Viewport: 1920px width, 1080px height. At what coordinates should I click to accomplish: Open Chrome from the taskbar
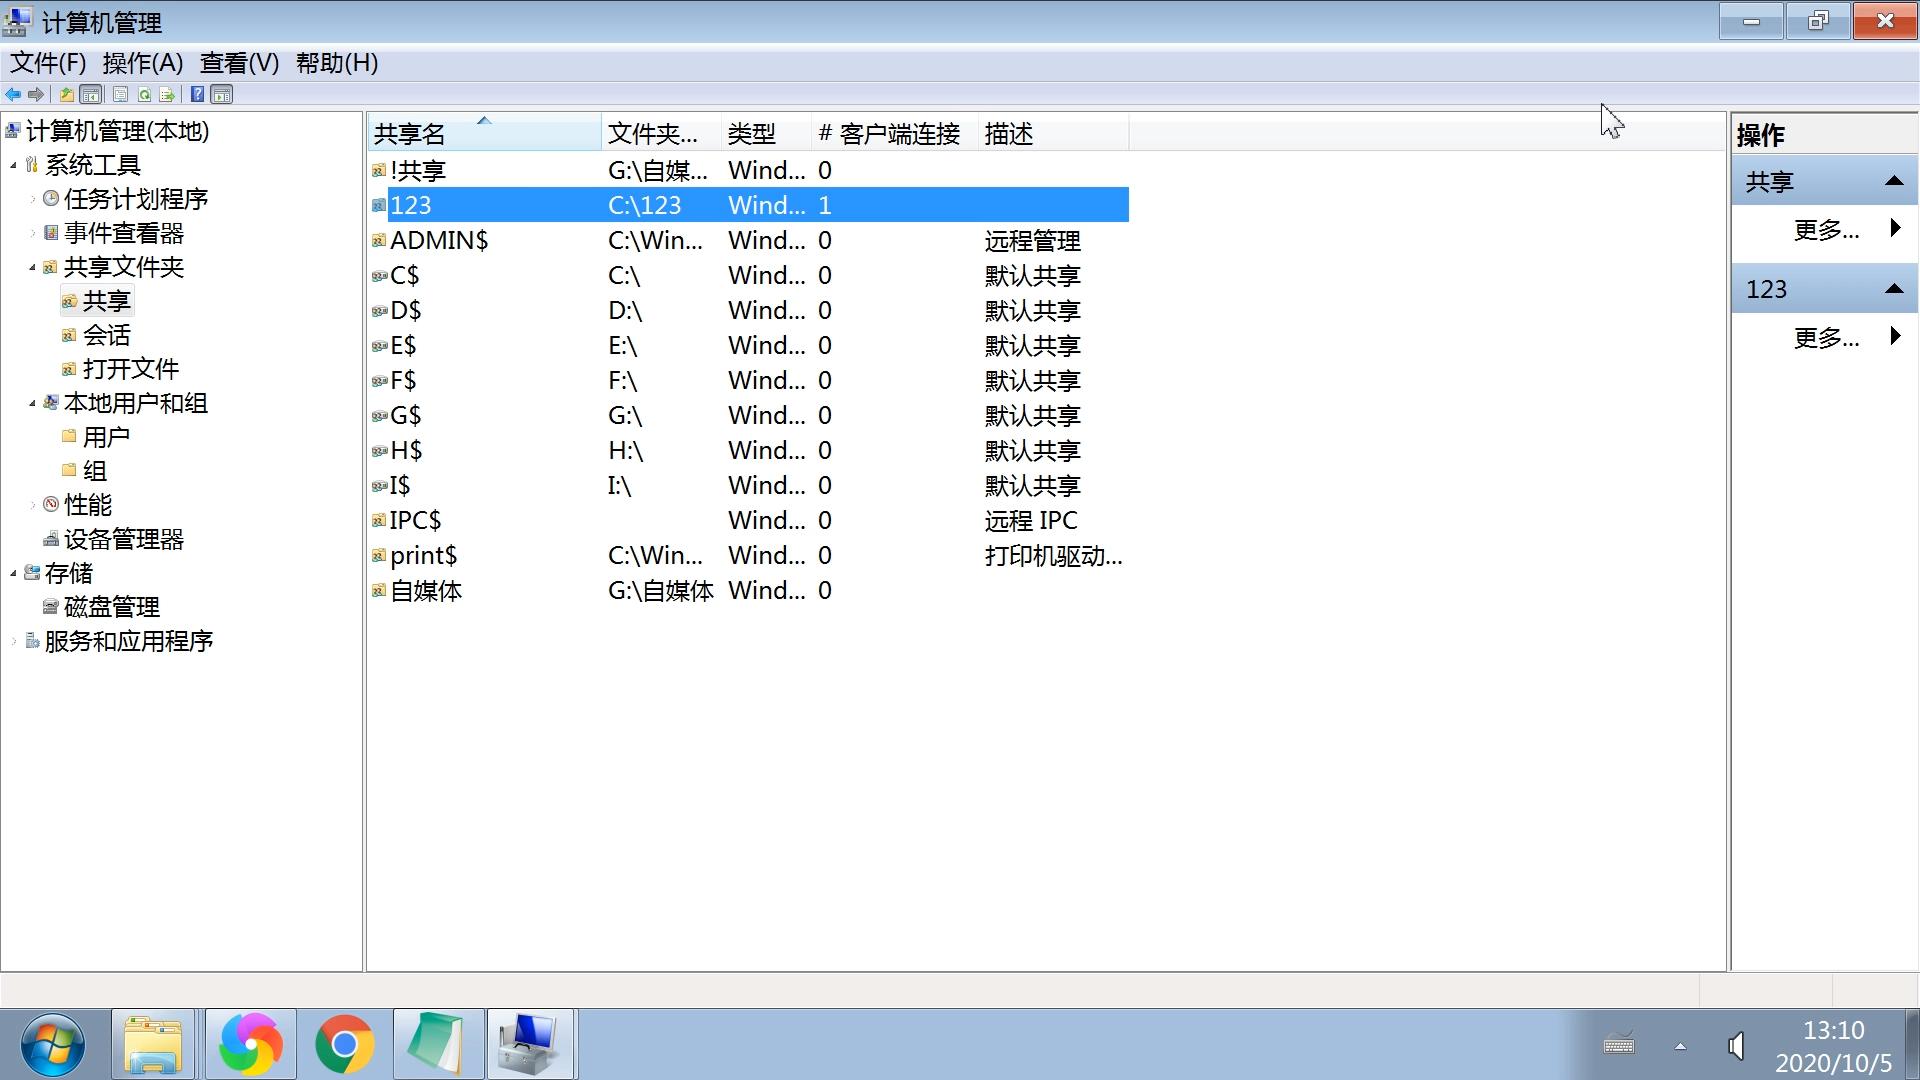pyautogui.click(x=344, y=1044)
